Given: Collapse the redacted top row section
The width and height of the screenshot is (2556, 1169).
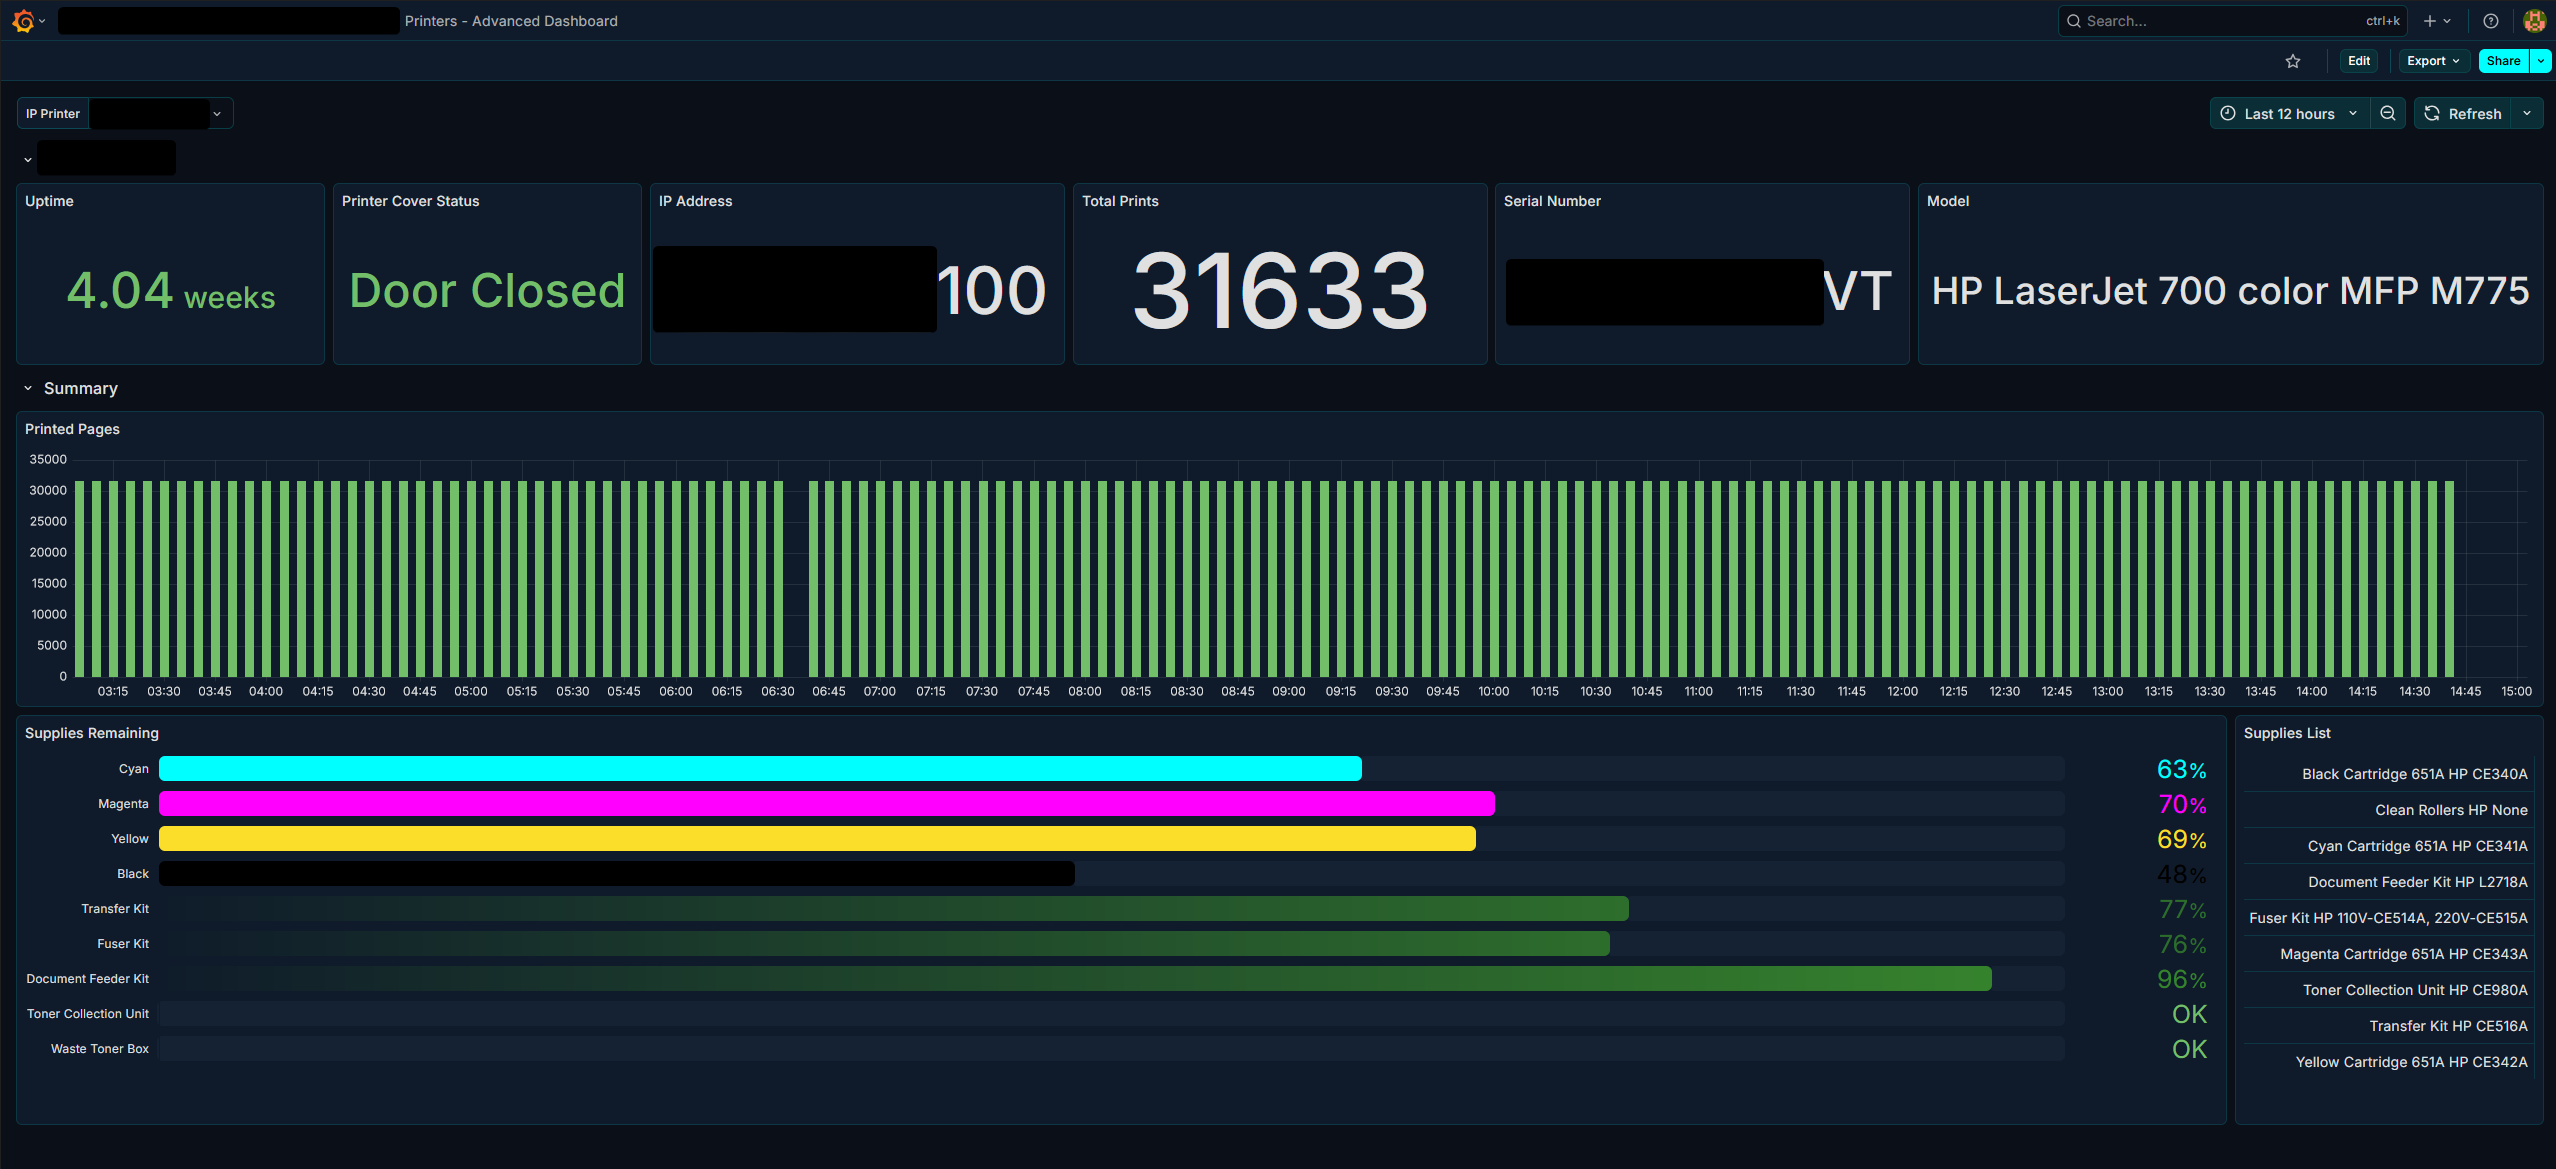Looking at the screenshot, I should (x=28, y=159).
